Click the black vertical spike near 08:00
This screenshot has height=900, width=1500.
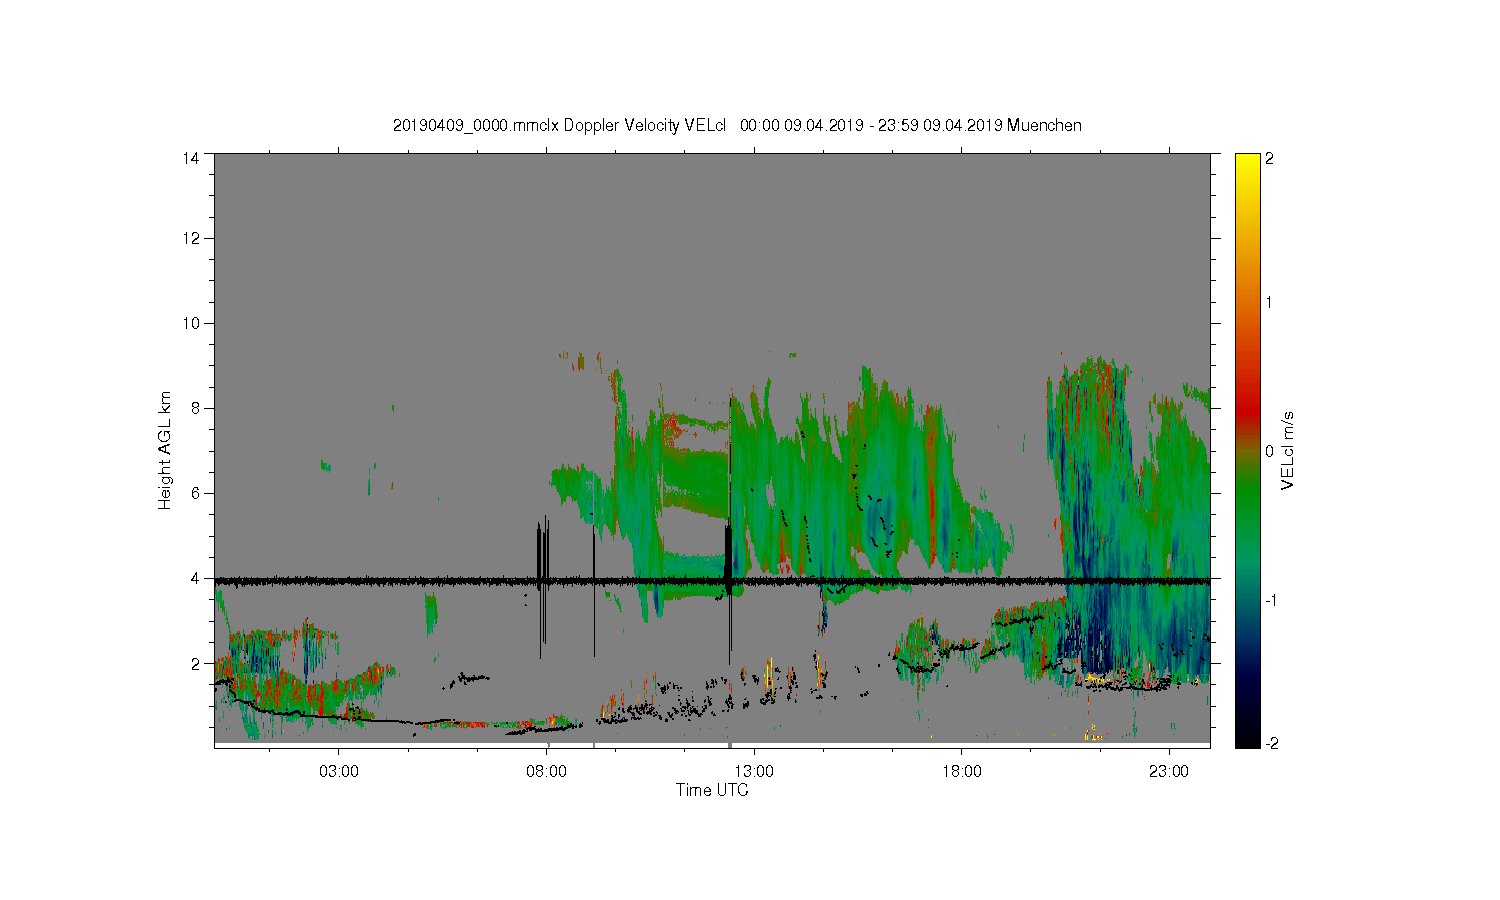[x=542, y=587]
